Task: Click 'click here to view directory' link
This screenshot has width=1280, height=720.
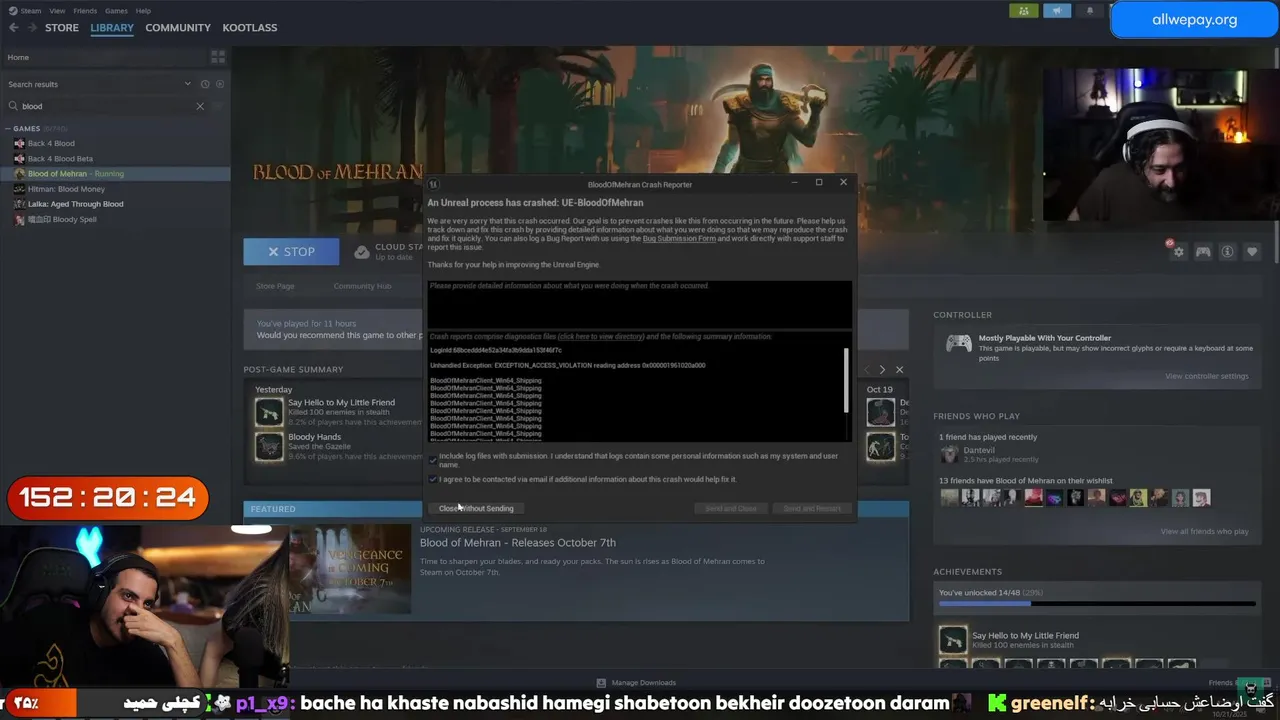Action: tap(601, 337)
